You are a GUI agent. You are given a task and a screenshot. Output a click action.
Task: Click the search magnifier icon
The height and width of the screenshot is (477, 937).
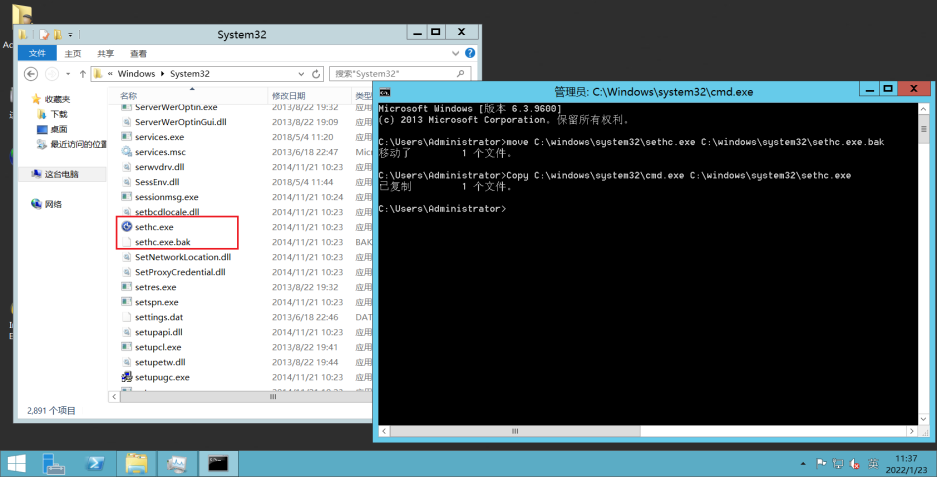pyautogui.click(x=461, y=74)
